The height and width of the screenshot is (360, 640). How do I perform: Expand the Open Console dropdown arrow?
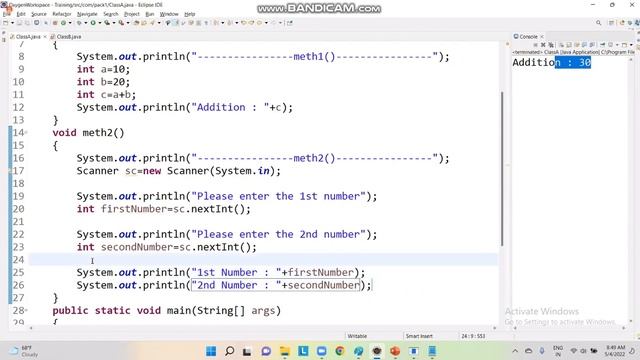(631, 45)
